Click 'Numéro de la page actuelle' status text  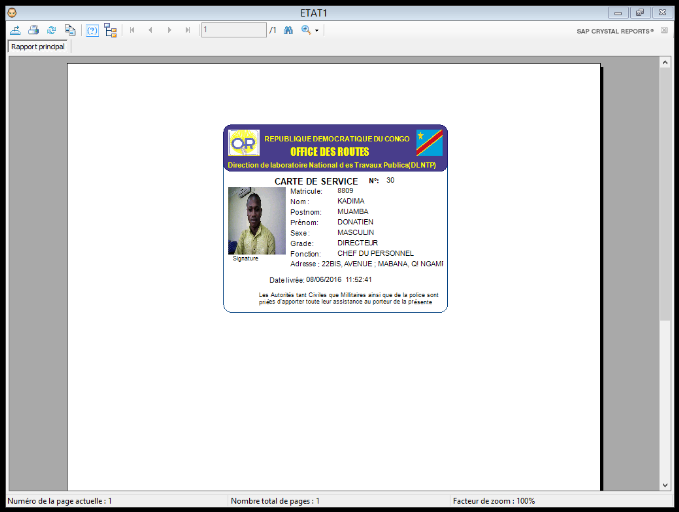click(60, 501)
